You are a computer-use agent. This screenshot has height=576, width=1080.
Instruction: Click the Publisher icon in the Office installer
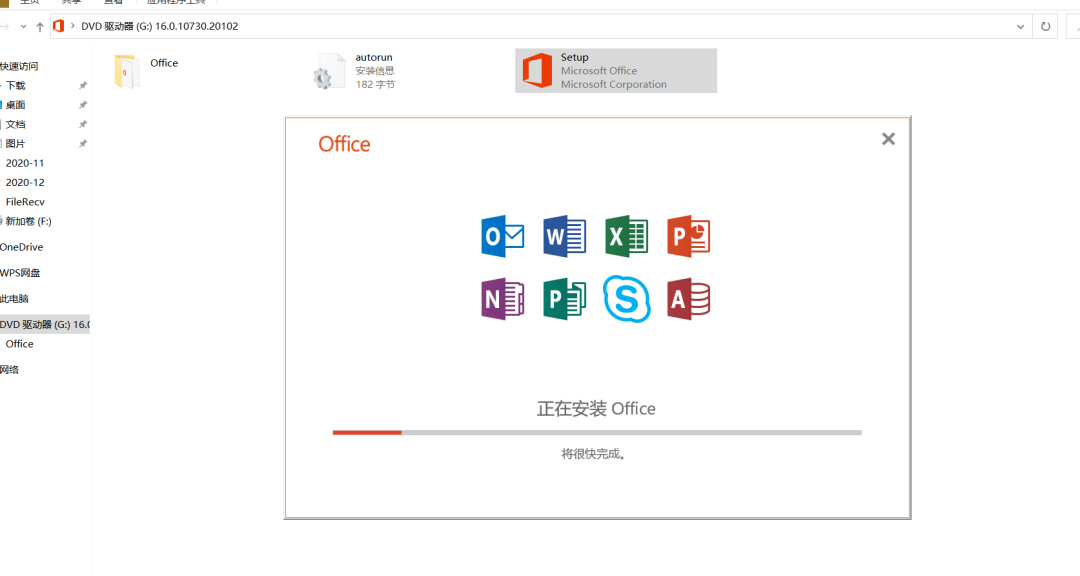coord(564,299)
